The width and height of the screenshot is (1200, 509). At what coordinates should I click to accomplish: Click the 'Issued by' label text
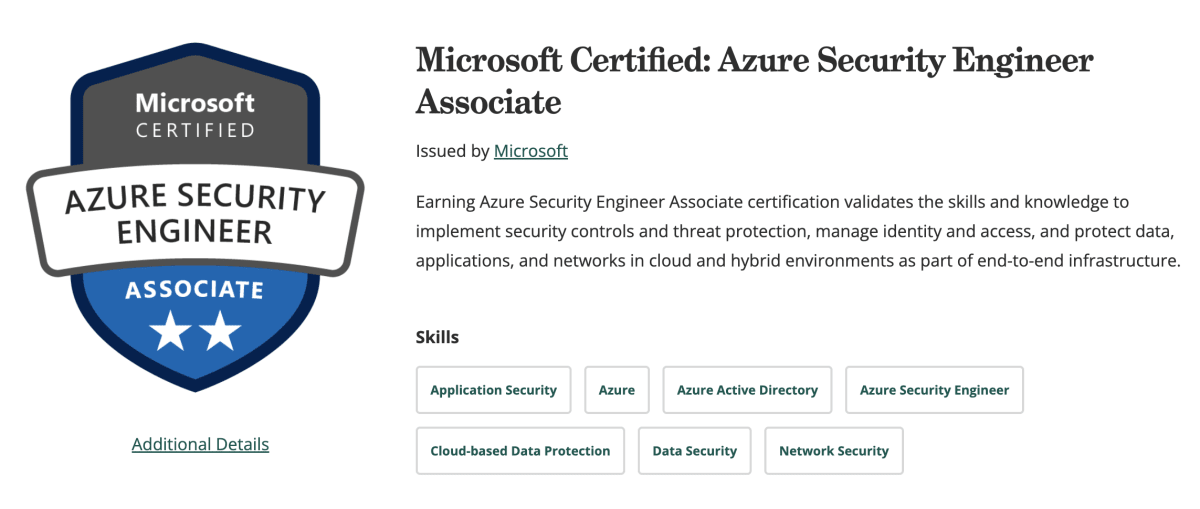(452, 151)
